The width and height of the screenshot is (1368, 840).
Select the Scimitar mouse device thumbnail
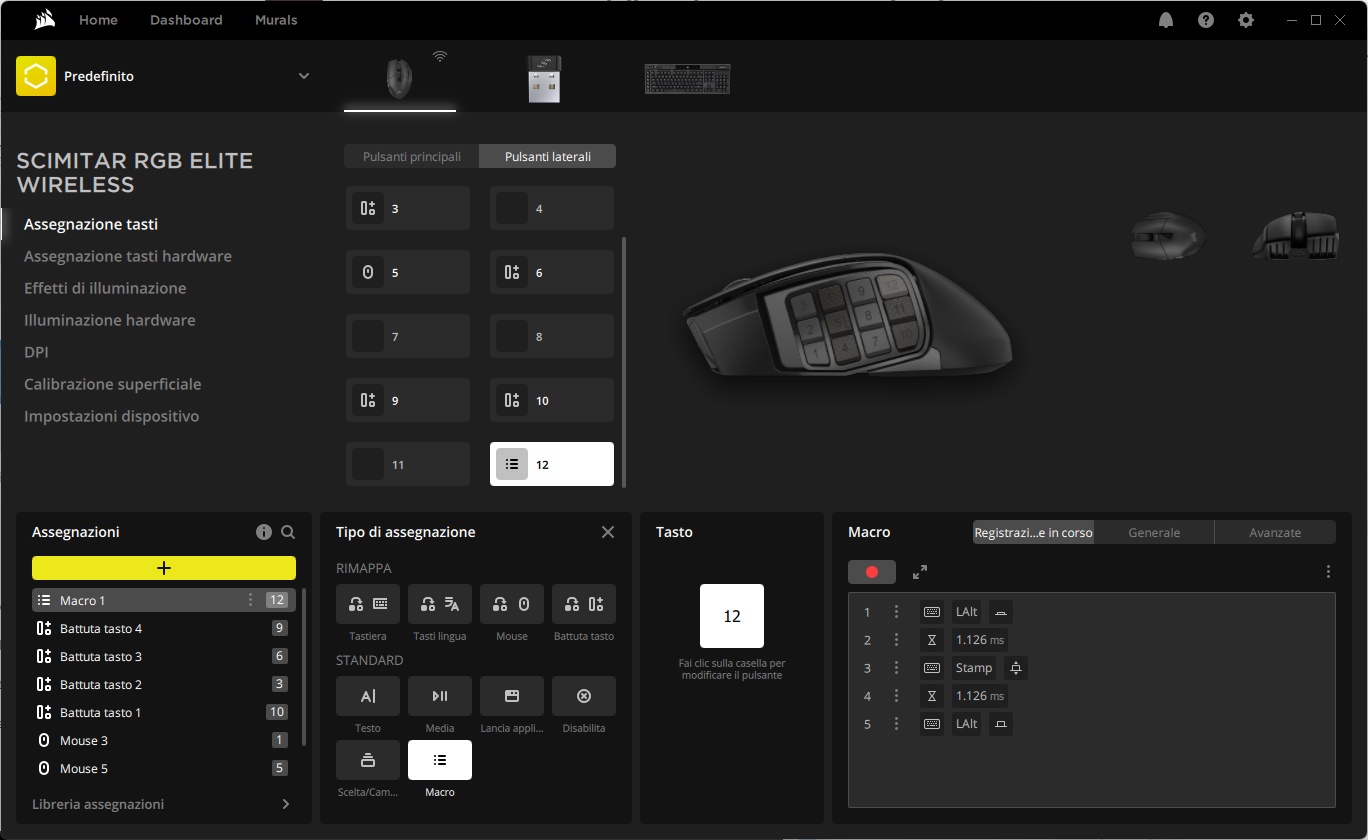[x=400, y=78]
